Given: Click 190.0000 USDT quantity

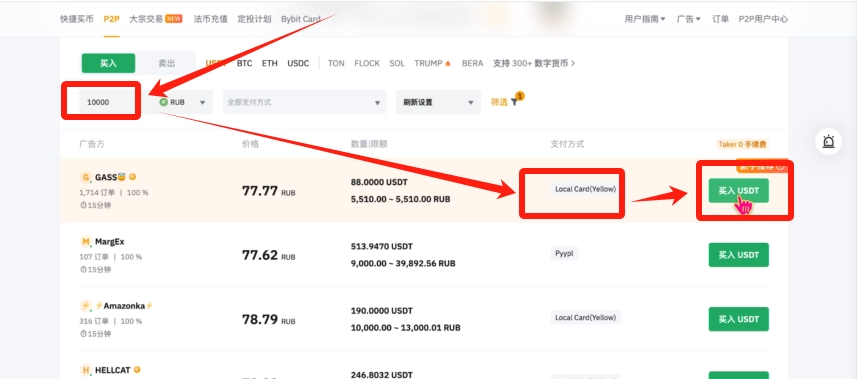Looking at the screenshot, I should coord(381,311).
